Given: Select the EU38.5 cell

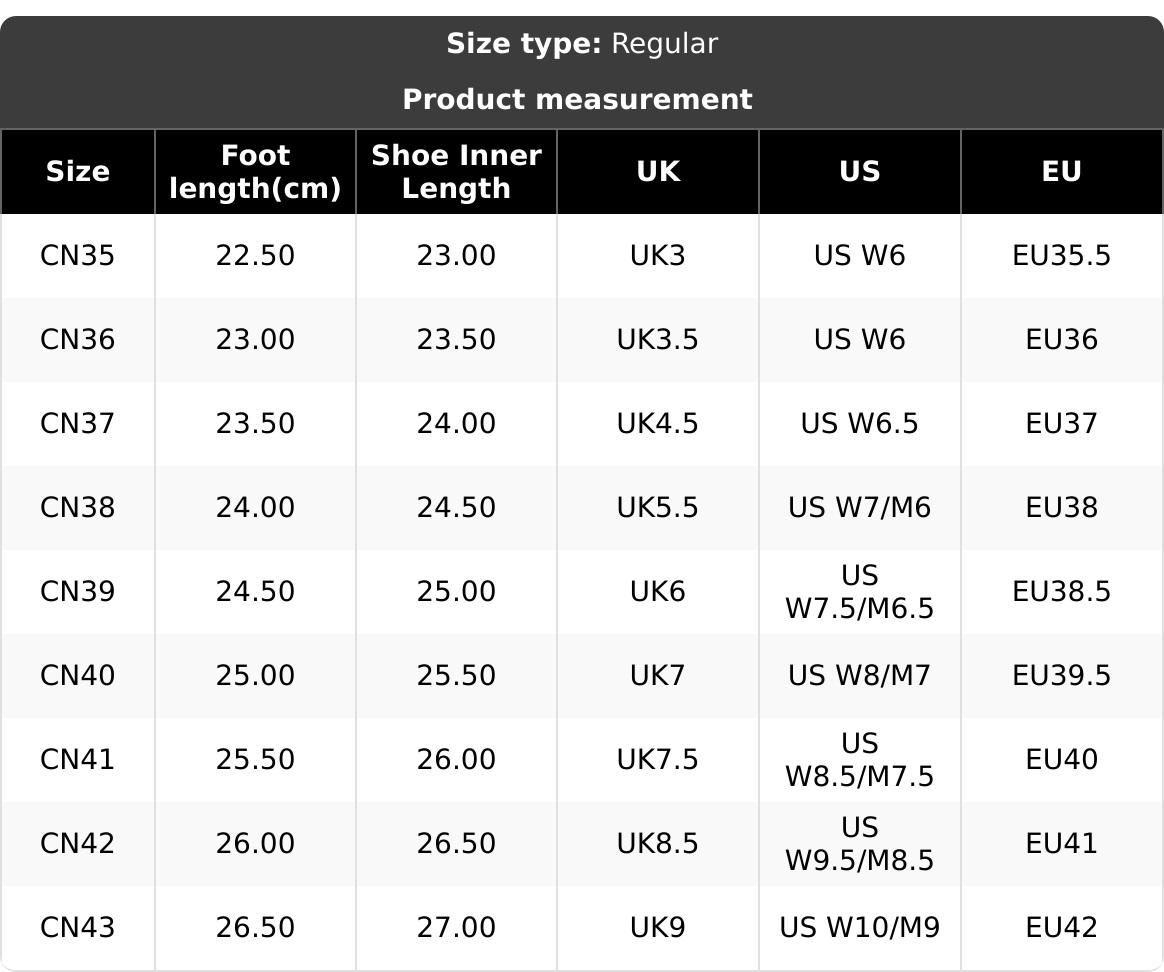Looking at the screenshot, I should [1061, 592].
